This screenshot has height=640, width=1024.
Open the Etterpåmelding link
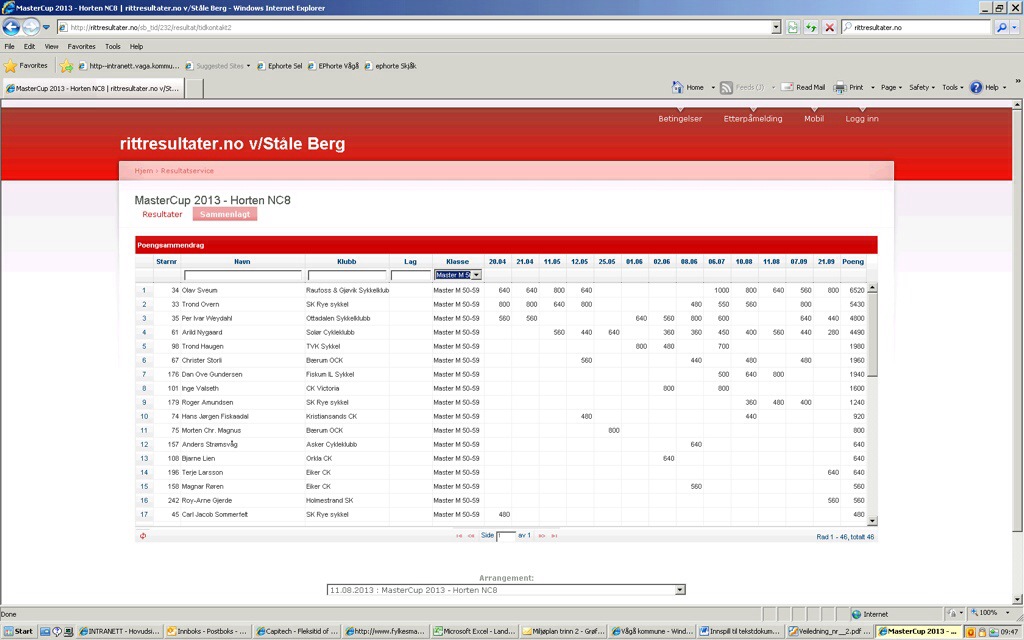pos(753,118)
